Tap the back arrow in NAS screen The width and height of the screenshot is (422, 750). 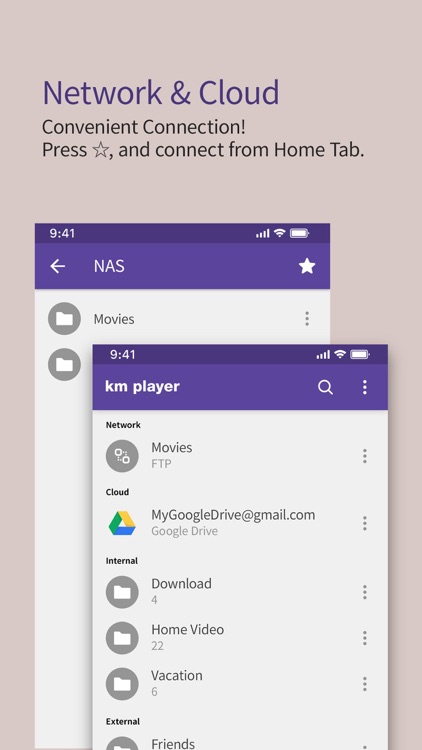tap(57, 266)
